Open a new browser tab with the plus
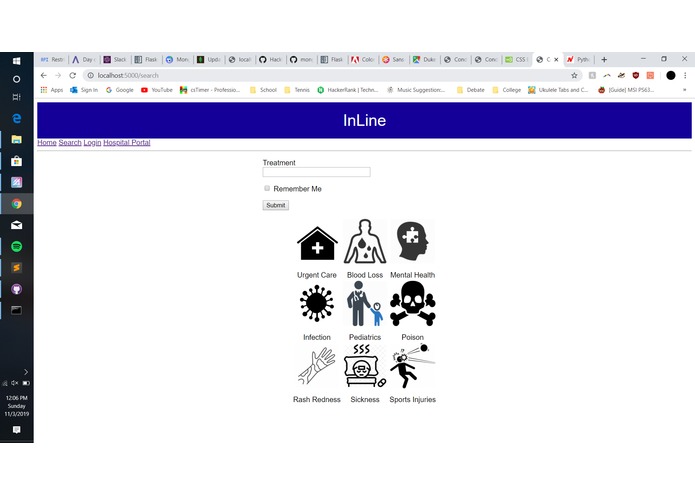This screenshot has width=695, height=494. tap(604, 59)
